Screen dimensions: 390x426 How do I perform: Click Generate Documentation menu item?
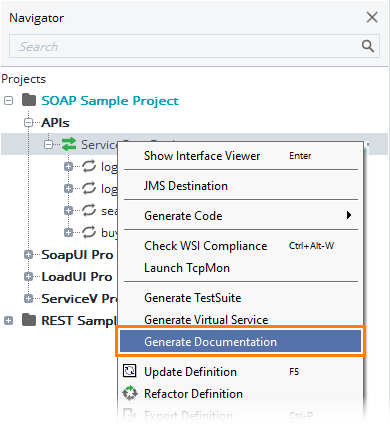pyautogui.click(x=241, y=341)
